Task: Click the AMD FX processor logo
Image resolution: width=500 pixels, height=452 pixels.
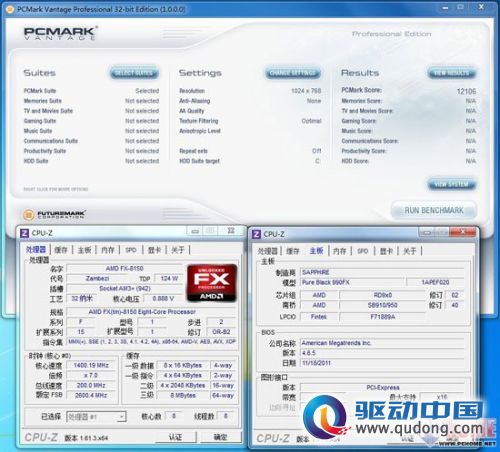Action: click(212, 282)
